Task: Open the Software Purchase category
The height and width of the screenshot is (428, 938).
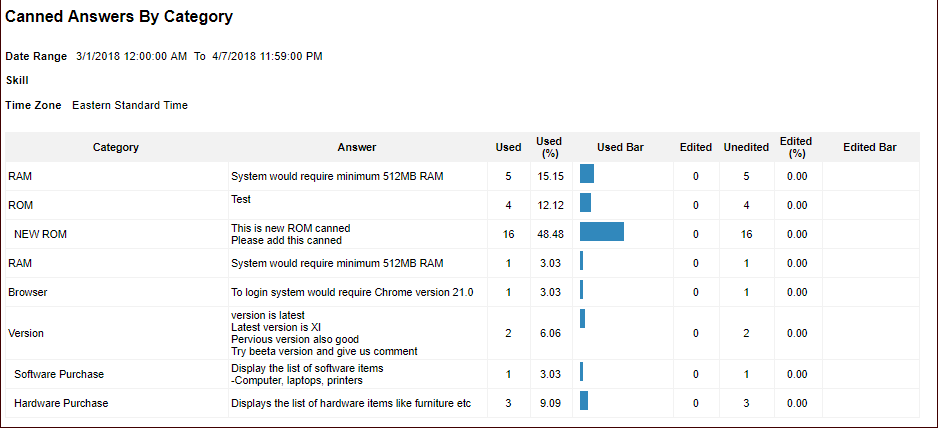Action: [x=59, y=374]
